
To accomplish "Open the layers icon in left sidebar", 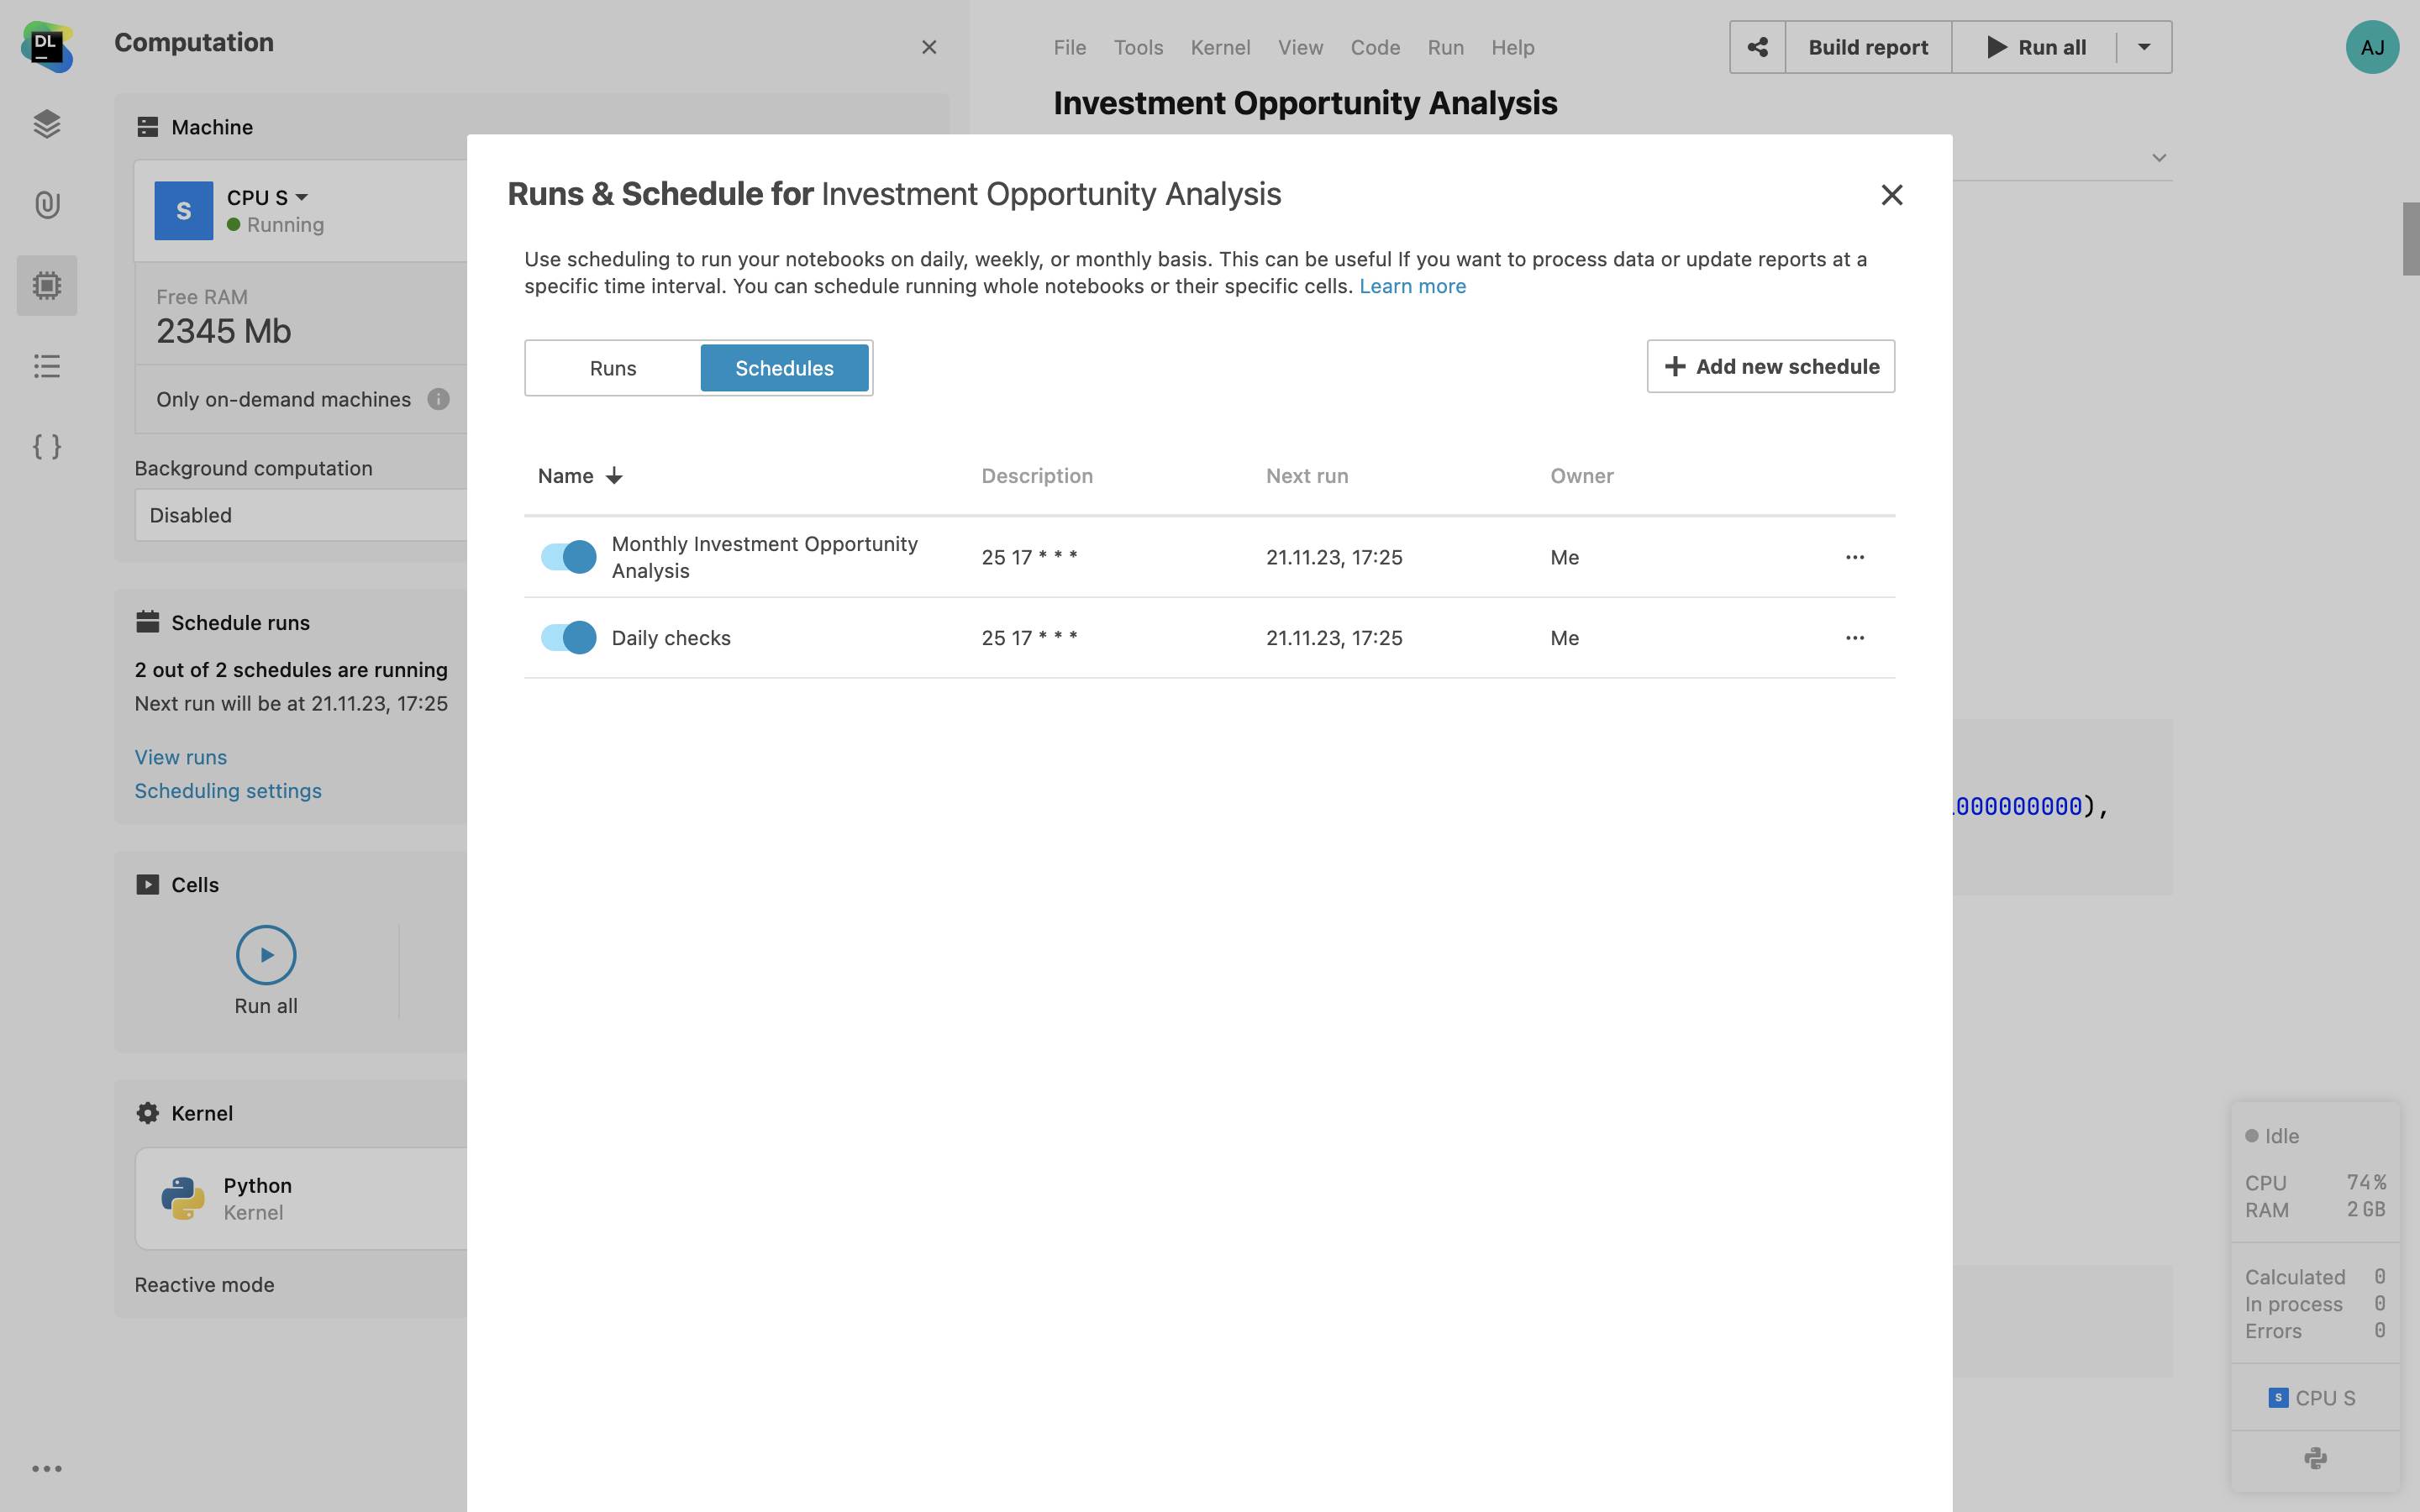I will pyautogui.click(x=47, y=124).
